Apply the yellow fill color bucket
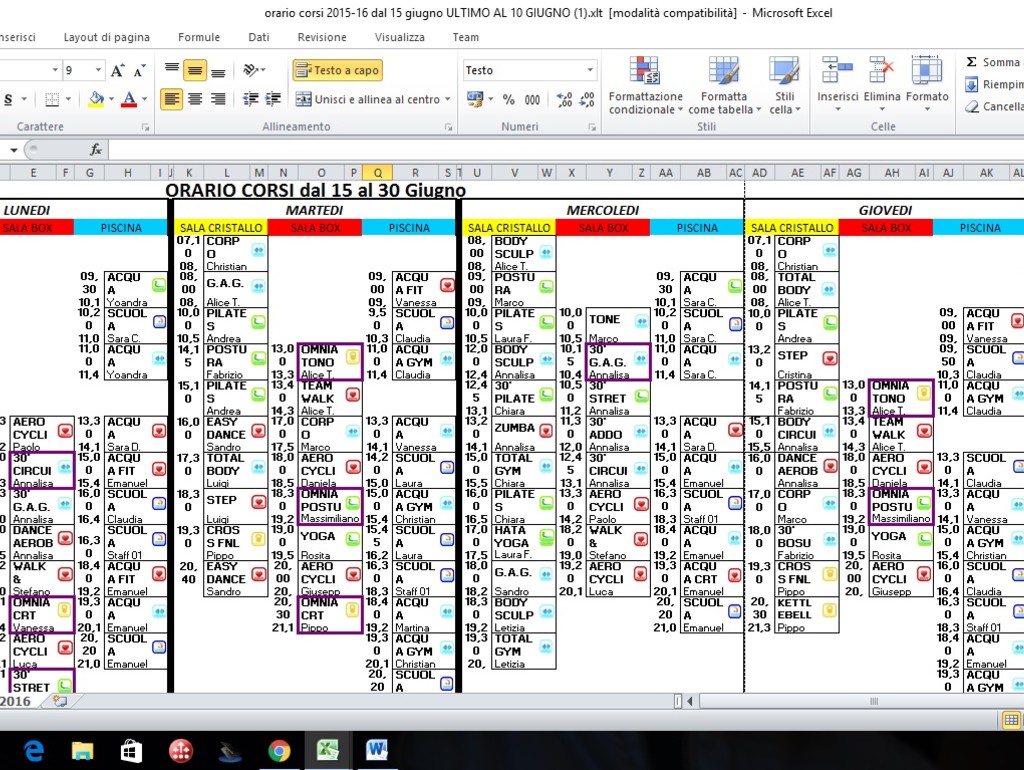Image resolution: width=1024 pixels, height=770 pixels. pos(95,99)
